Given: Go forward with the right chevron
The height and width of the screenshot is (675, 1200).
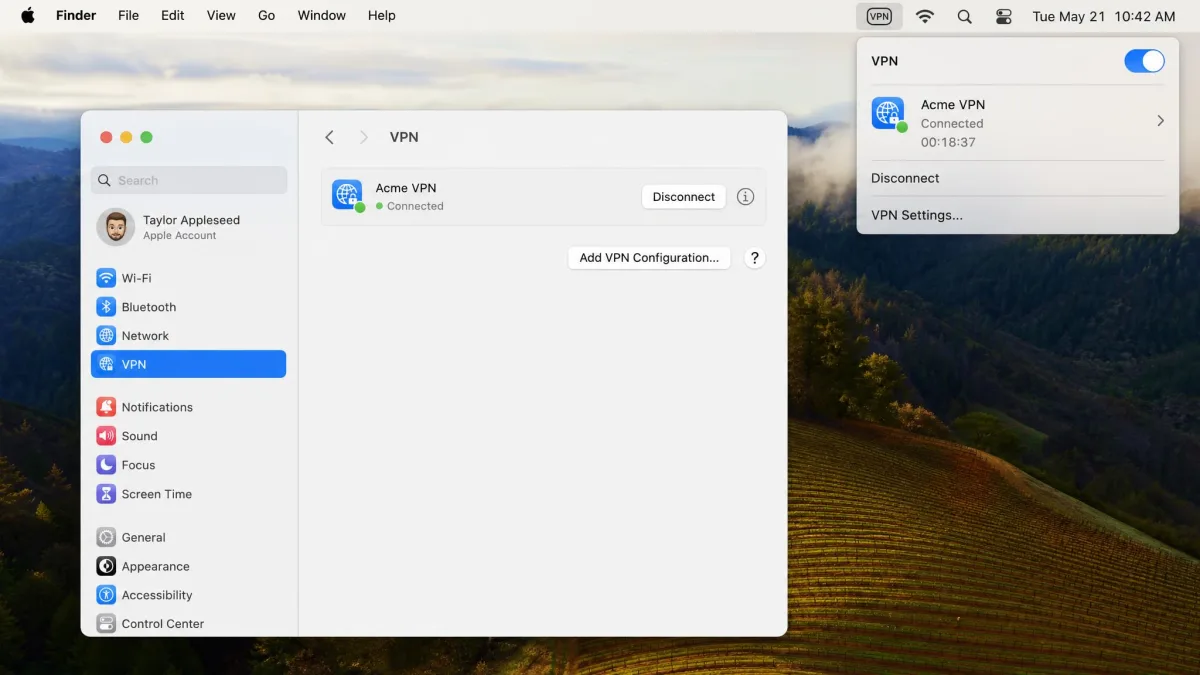Looking at the screenshot, I should 364,137.
